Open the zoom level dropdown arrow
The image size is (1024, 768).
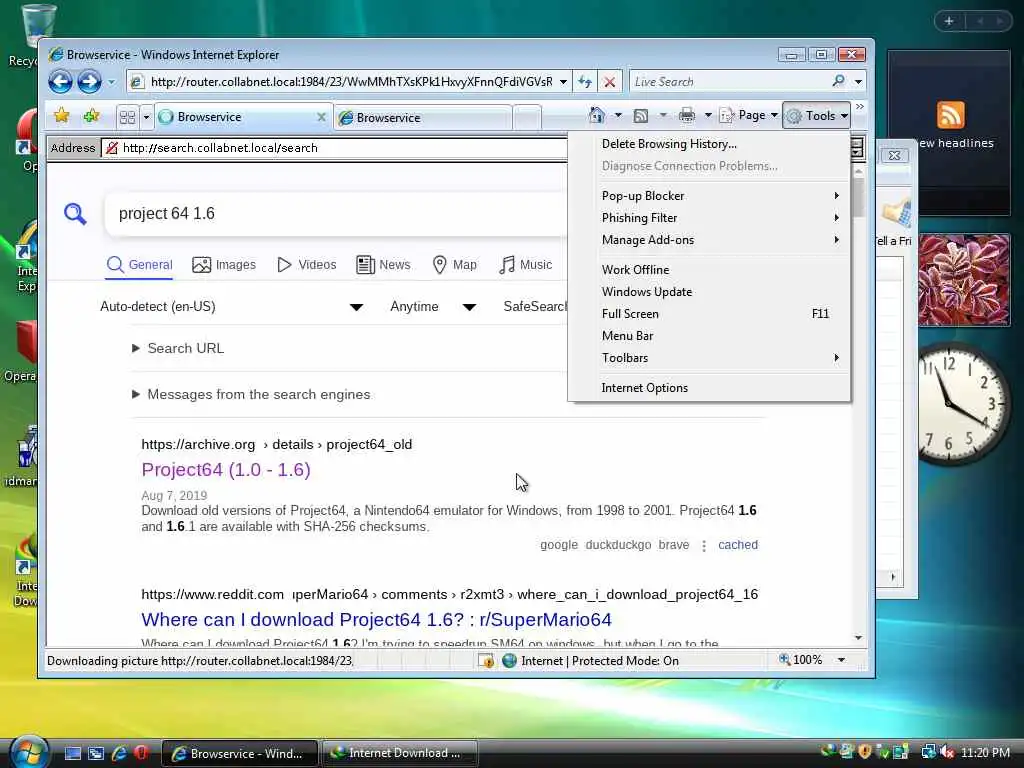click(841, 660)
